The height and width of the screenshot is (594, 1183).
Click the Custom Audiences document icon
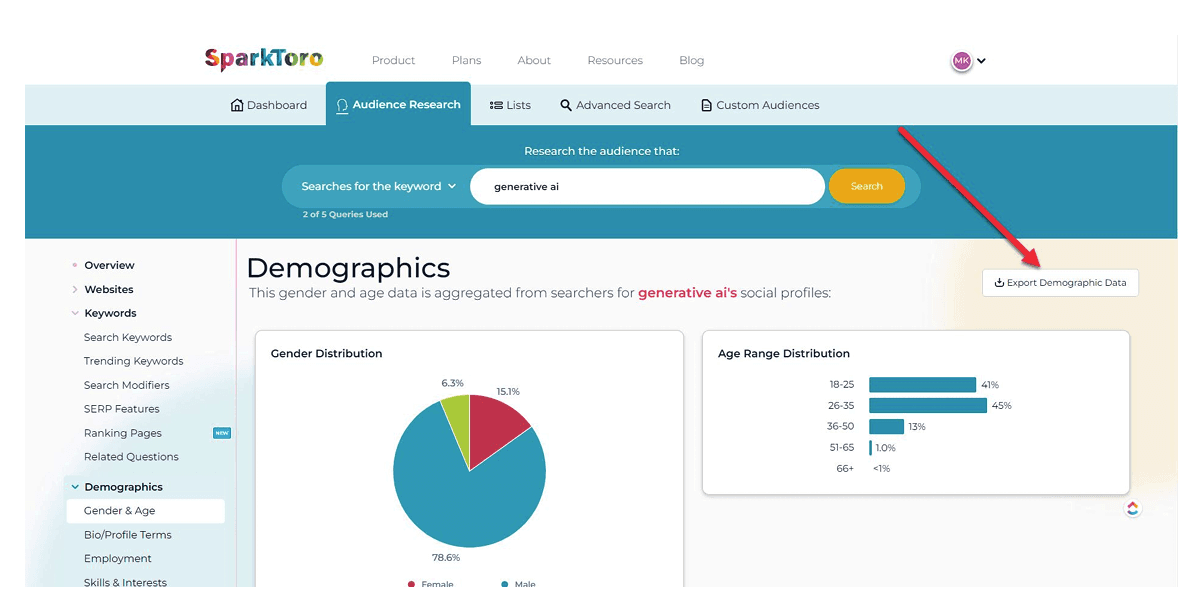706,105
